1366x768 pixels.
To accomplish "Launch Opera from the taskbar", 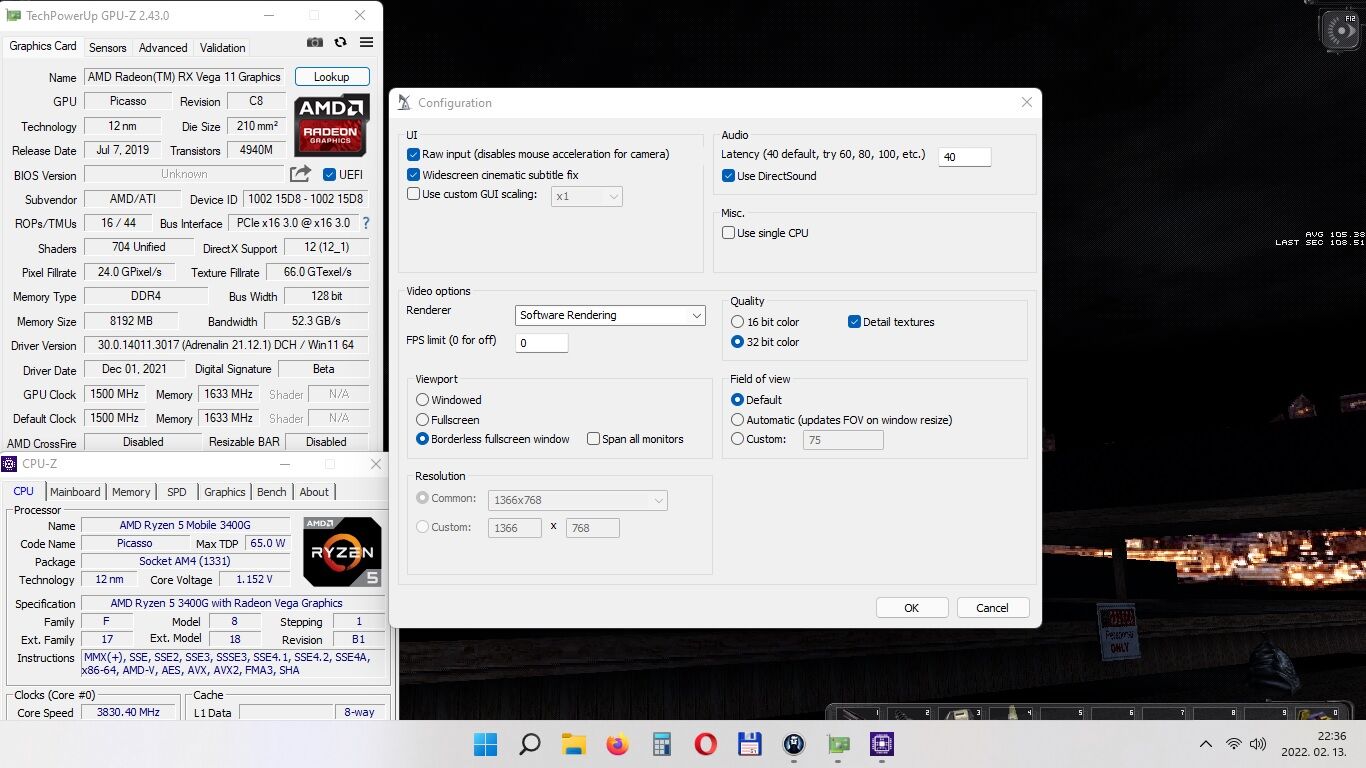I will tap(706, 744).
